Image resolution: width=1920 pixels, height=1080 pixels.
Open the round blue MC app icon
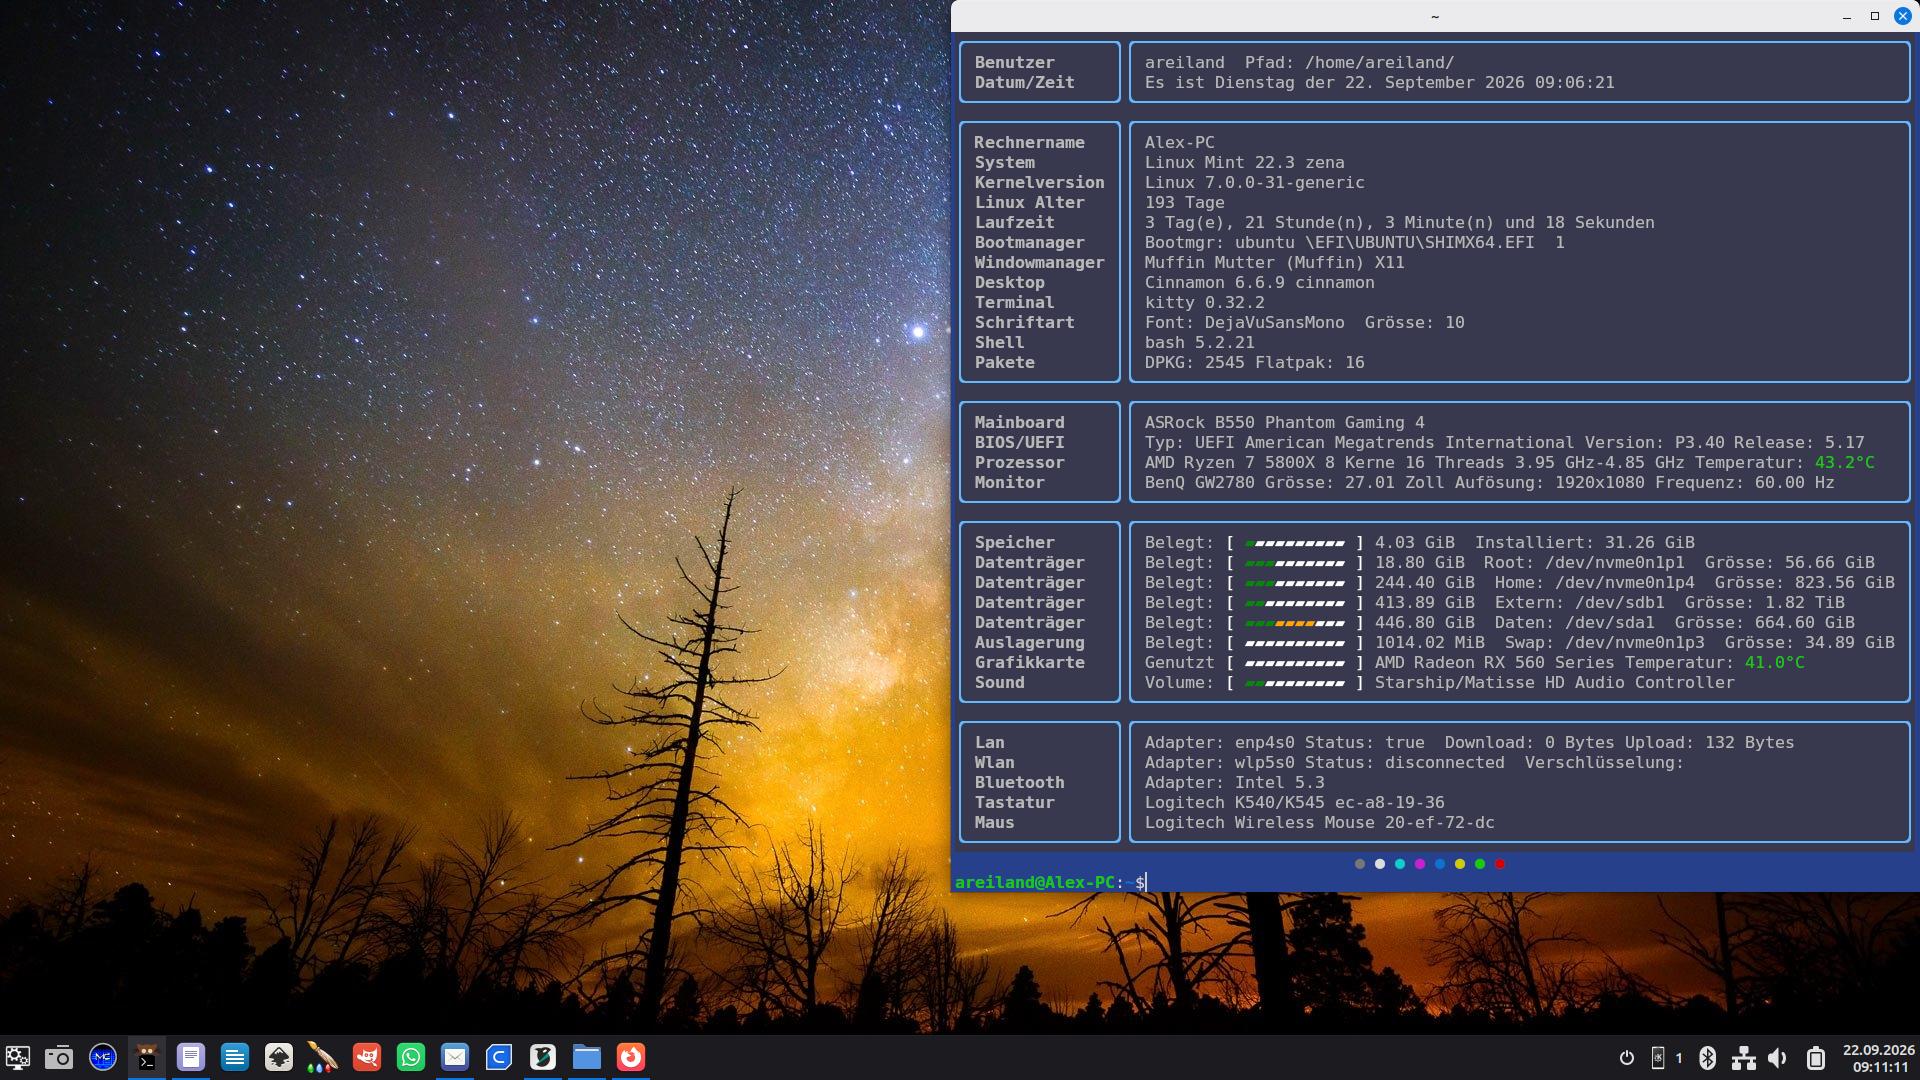coord(103,1057)
